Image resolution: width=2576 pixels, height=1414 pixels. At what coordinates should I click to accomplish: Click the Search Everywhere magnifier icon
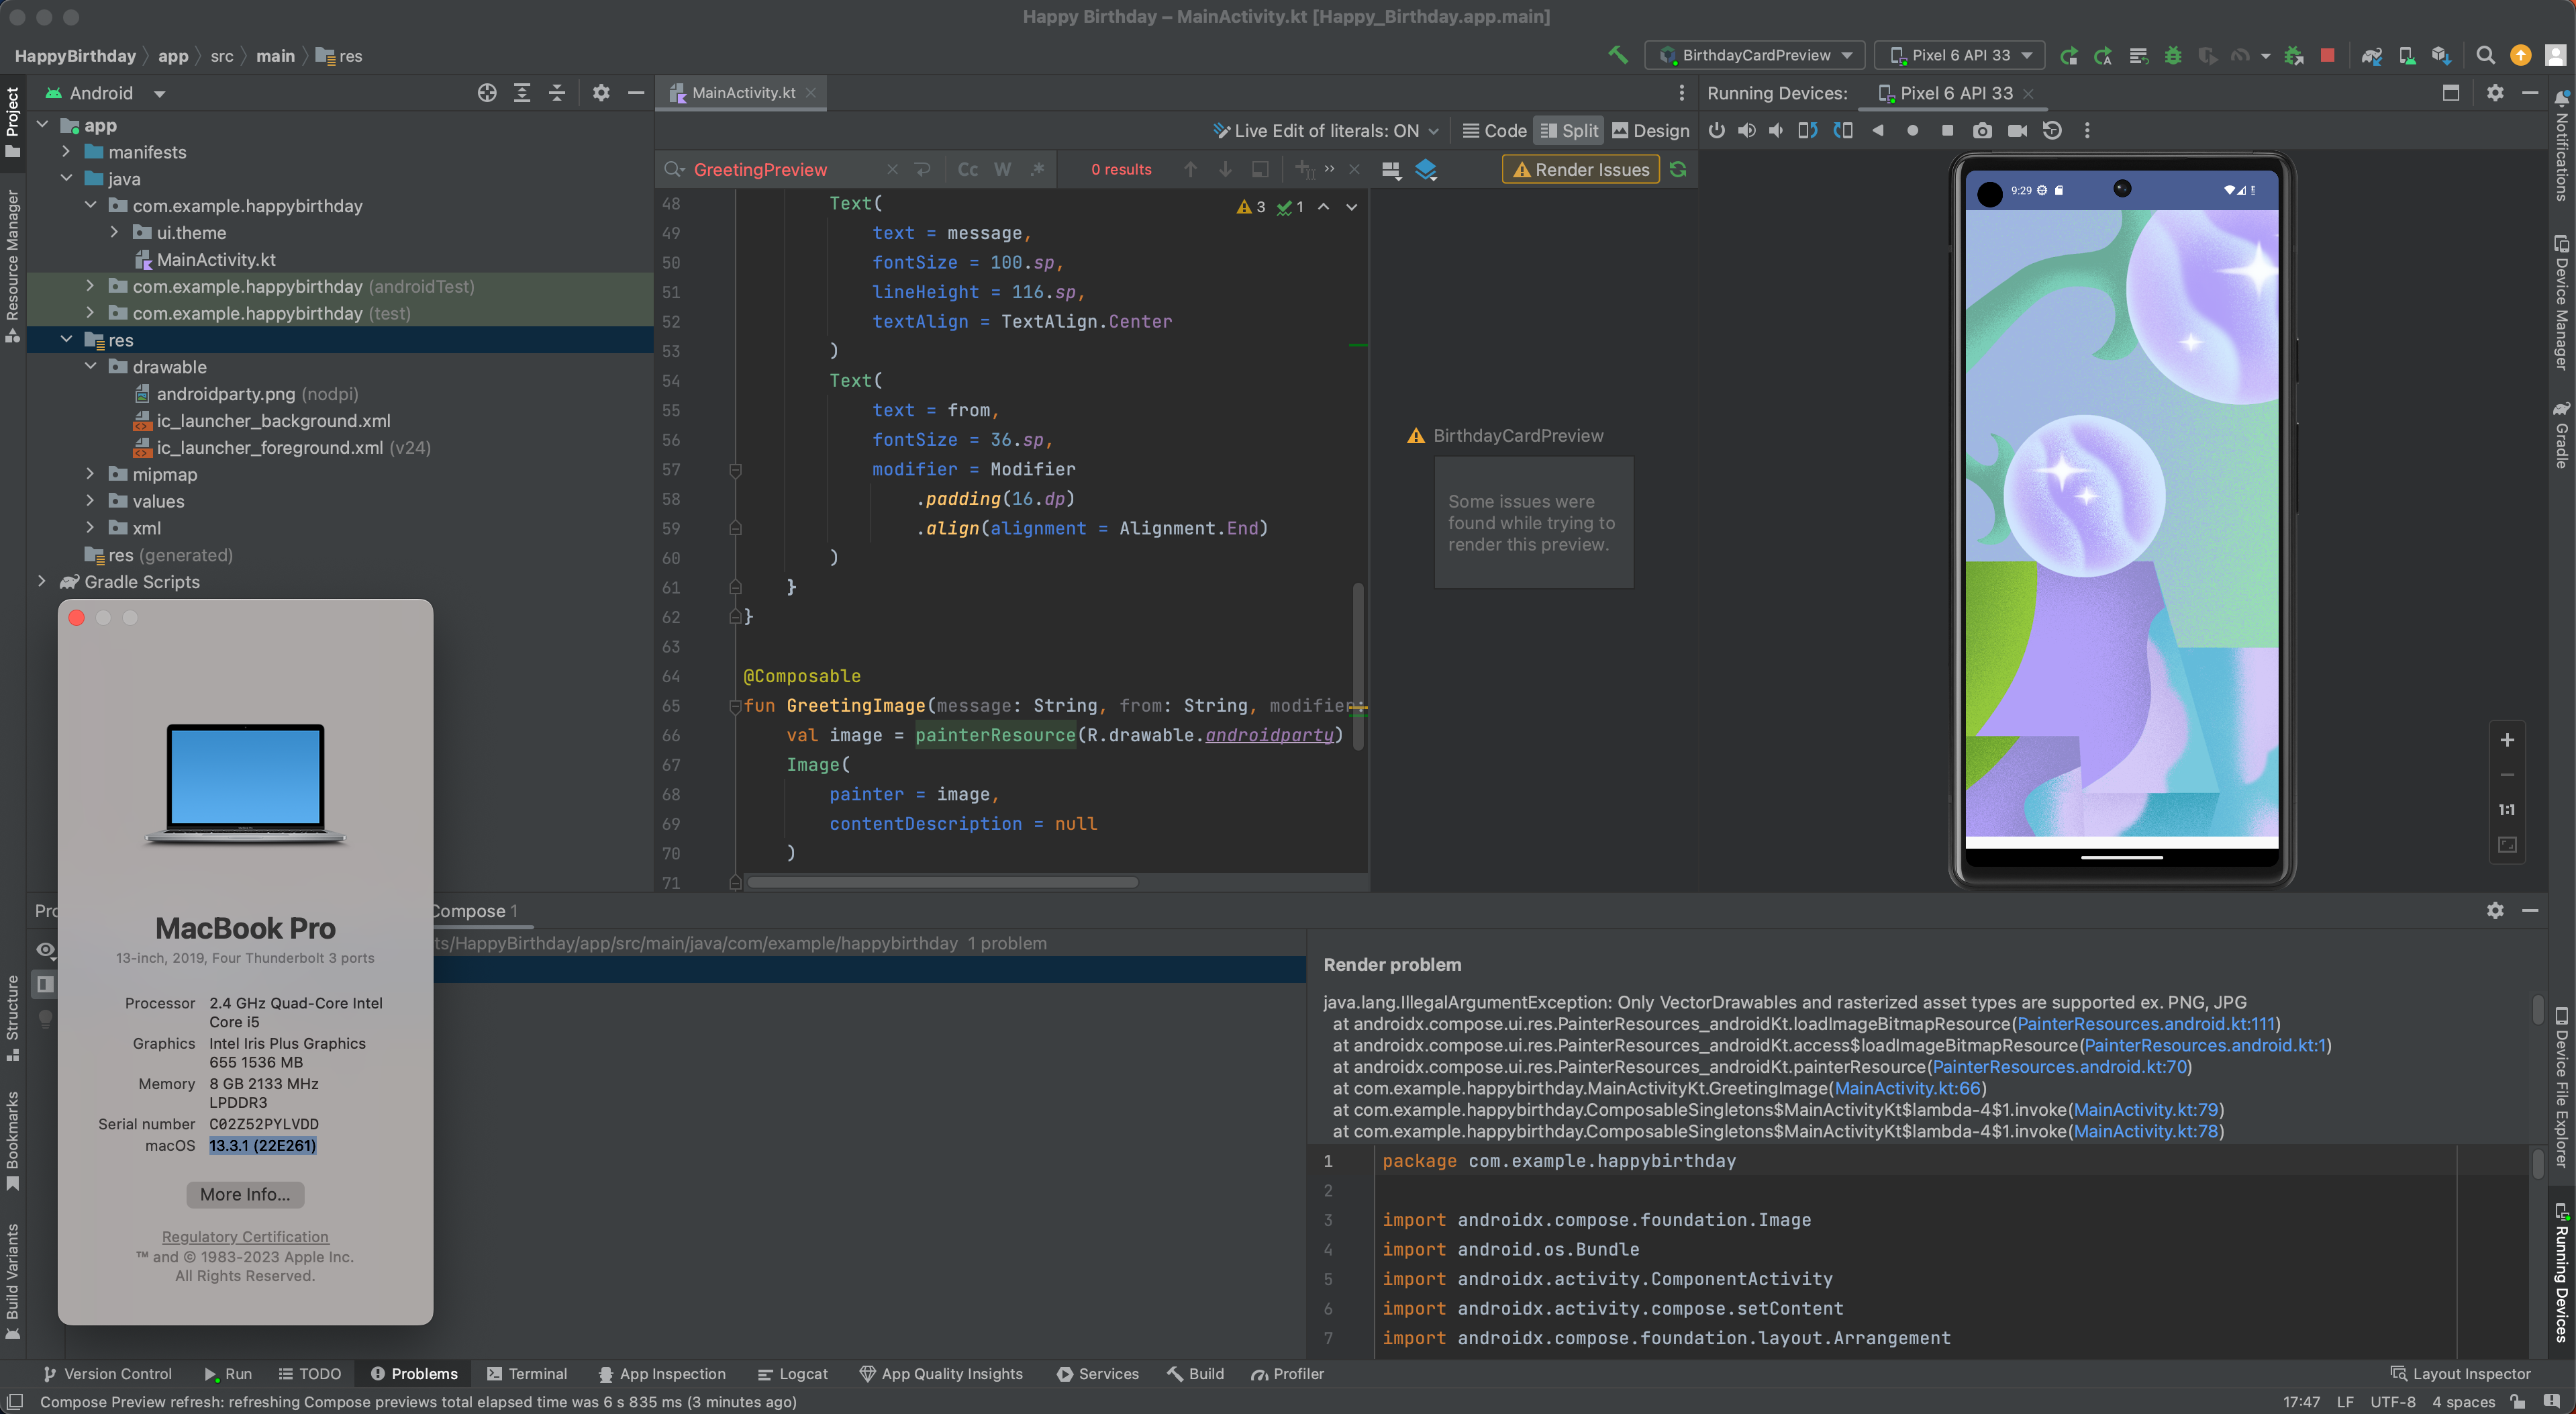pyautogui.click(x=2485, y=55)
